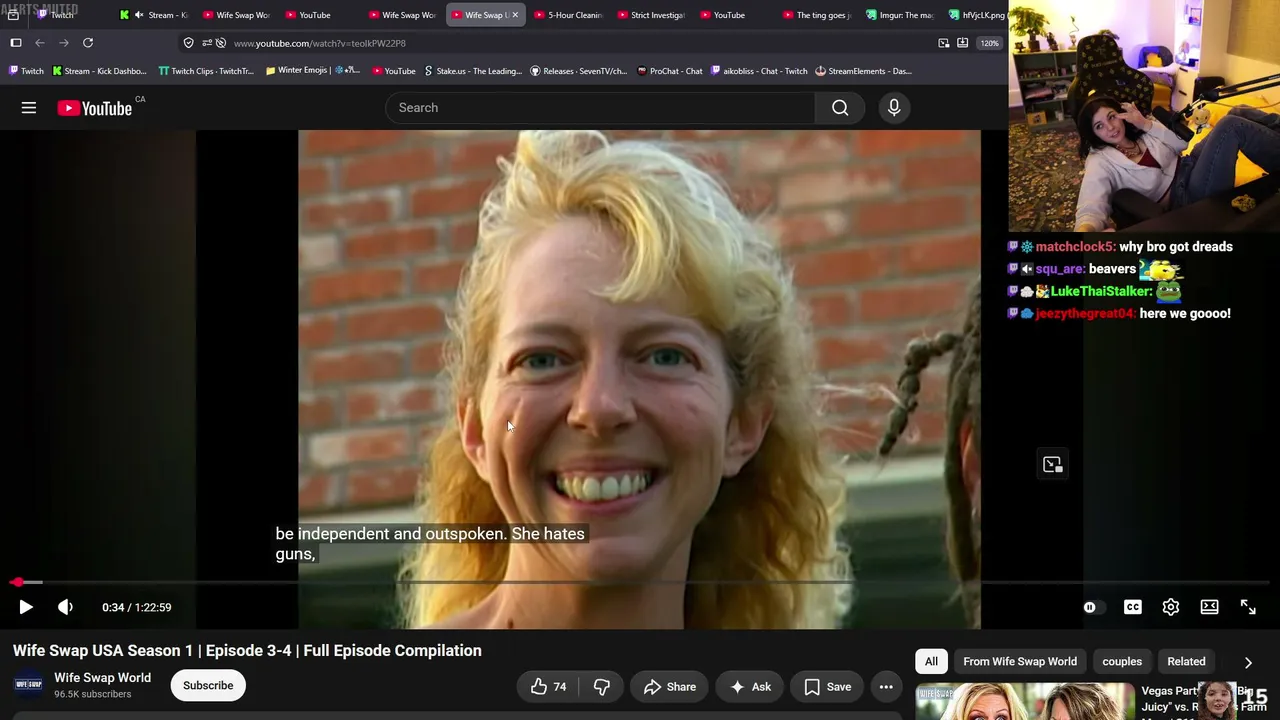Toggle the browser sidebar
Viewport: 1280px width, 720px height.
pos(16,43)
